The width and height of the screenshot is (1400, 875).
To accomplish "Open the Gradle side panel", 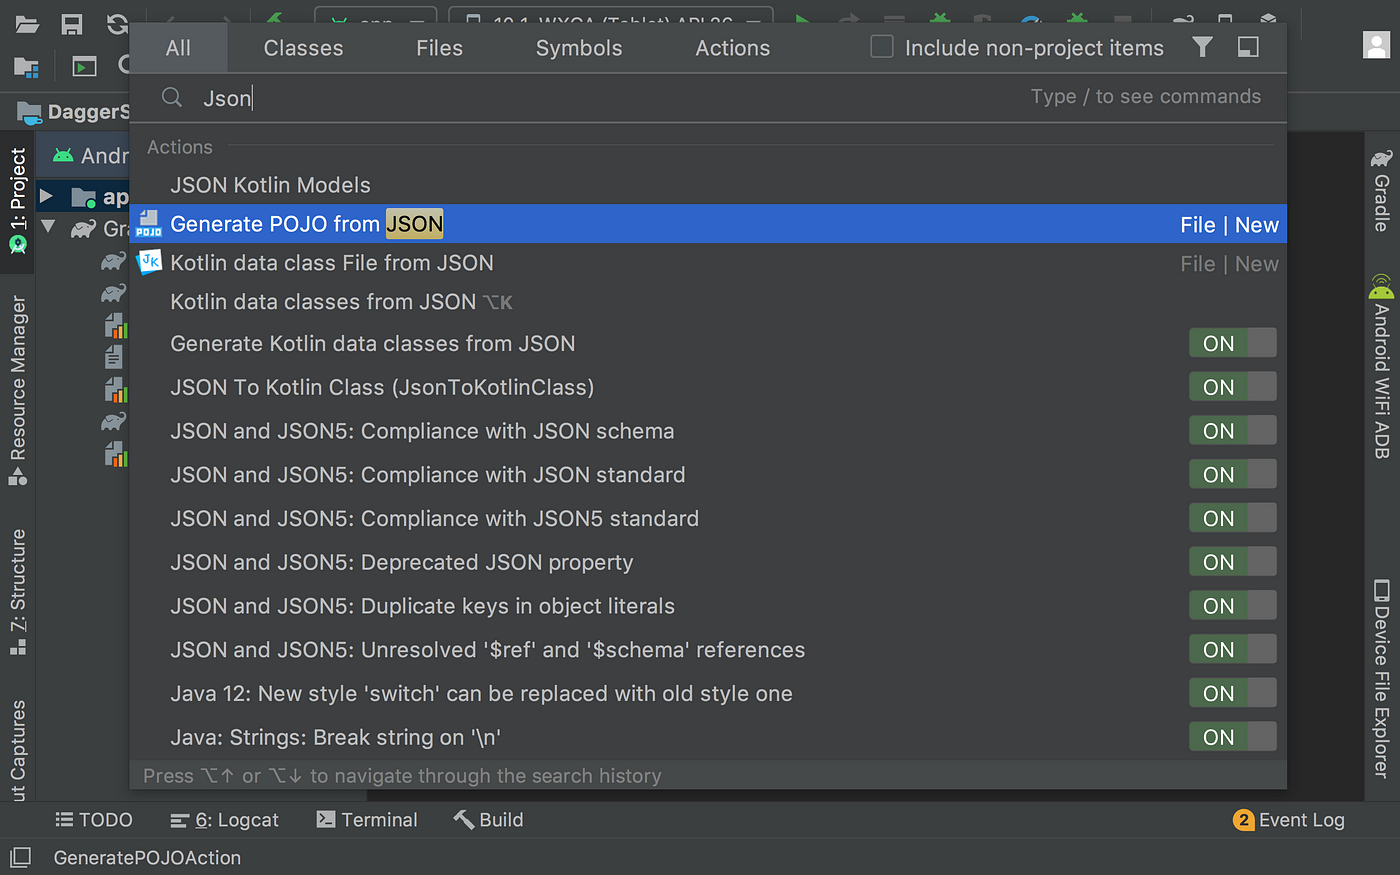I will (x=1381, y=190).
